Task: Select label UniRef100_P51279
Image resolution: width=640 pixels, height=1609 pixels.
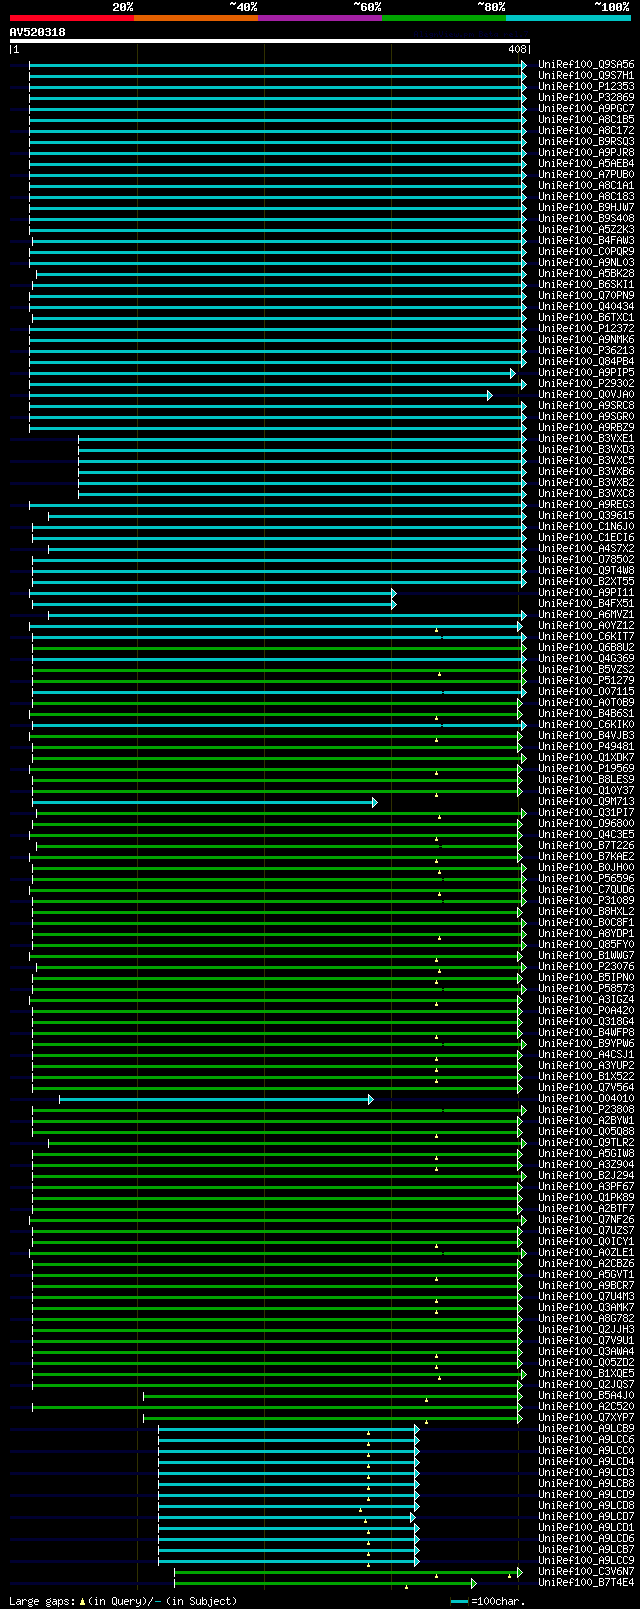Action: [586, 680]
